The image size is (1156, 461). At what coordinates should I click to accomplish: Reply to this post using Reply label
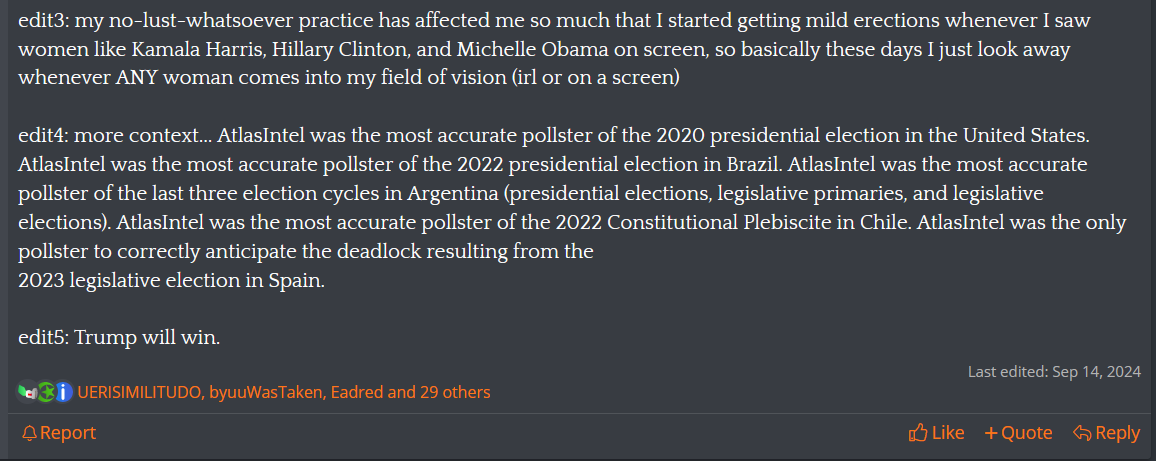pos(1118,433)
